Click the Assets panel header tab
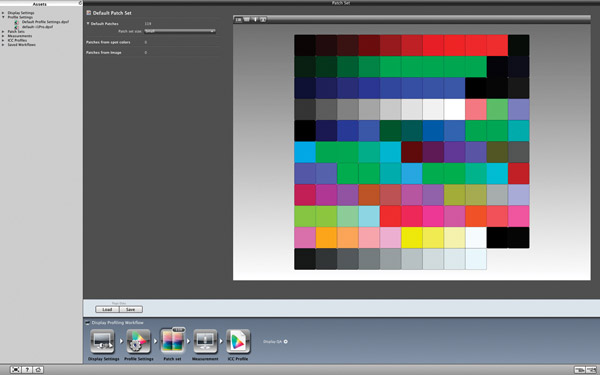Viewport: 600px width, 375px height. (x=40, y=3)
